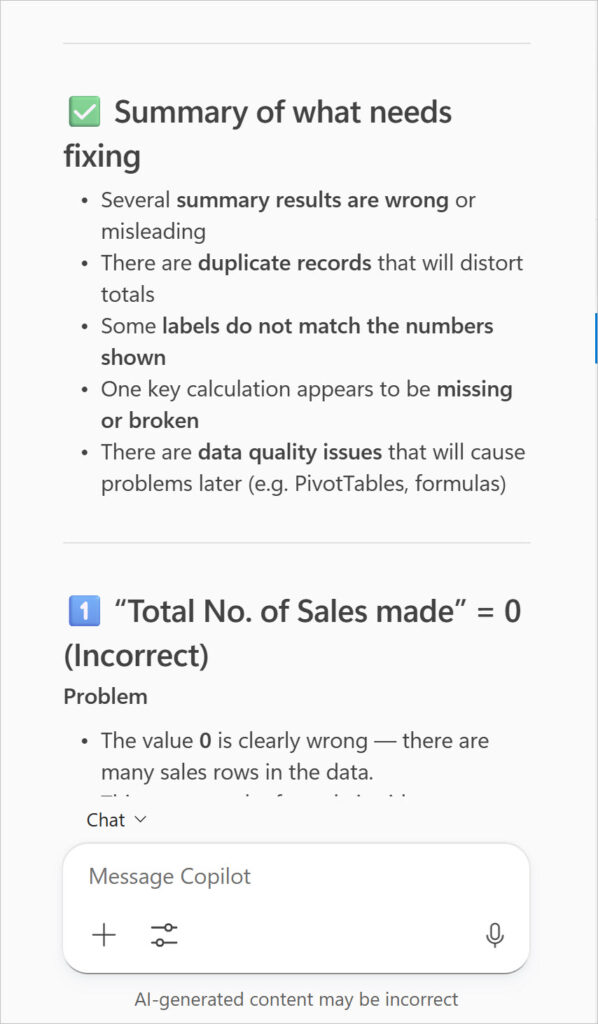
Task: Select the blue number 1 icon
Action: click(84, 610)
